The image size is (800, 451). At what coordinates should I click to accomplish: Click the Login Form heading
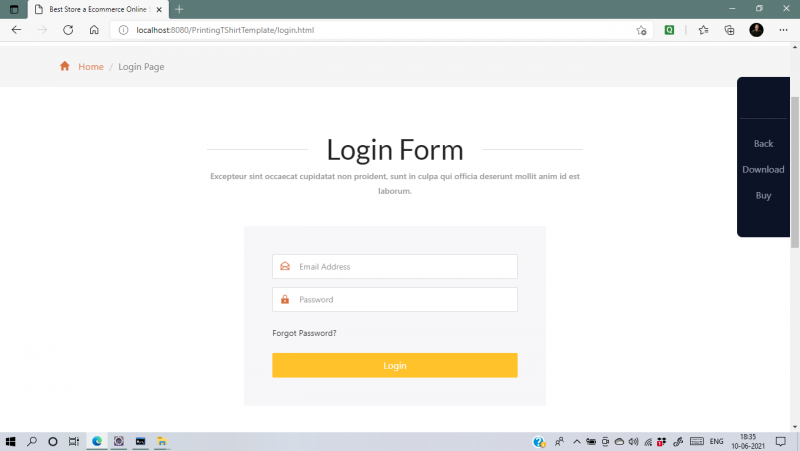click(x=395, y=149)
